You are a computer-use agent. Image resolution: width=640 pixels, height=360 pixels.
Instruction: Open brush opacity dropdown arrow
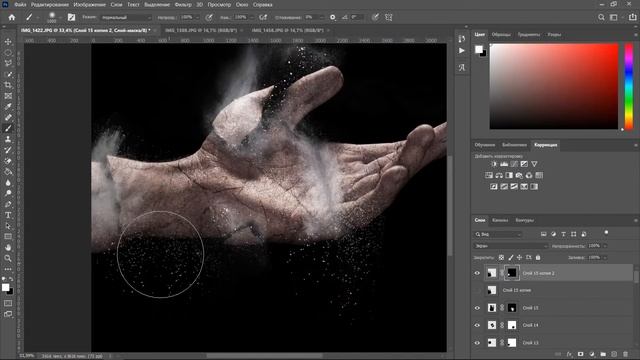[x=197, y=18]
